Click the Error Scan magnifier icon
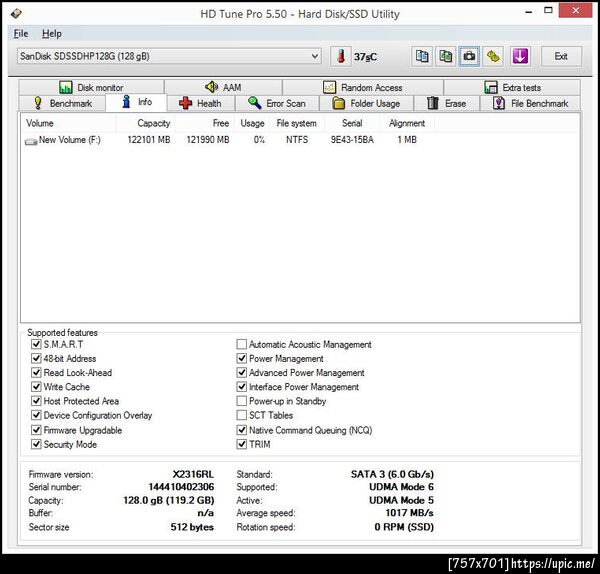The height and width of the screenshot is (574, 600). click(254, 103)
